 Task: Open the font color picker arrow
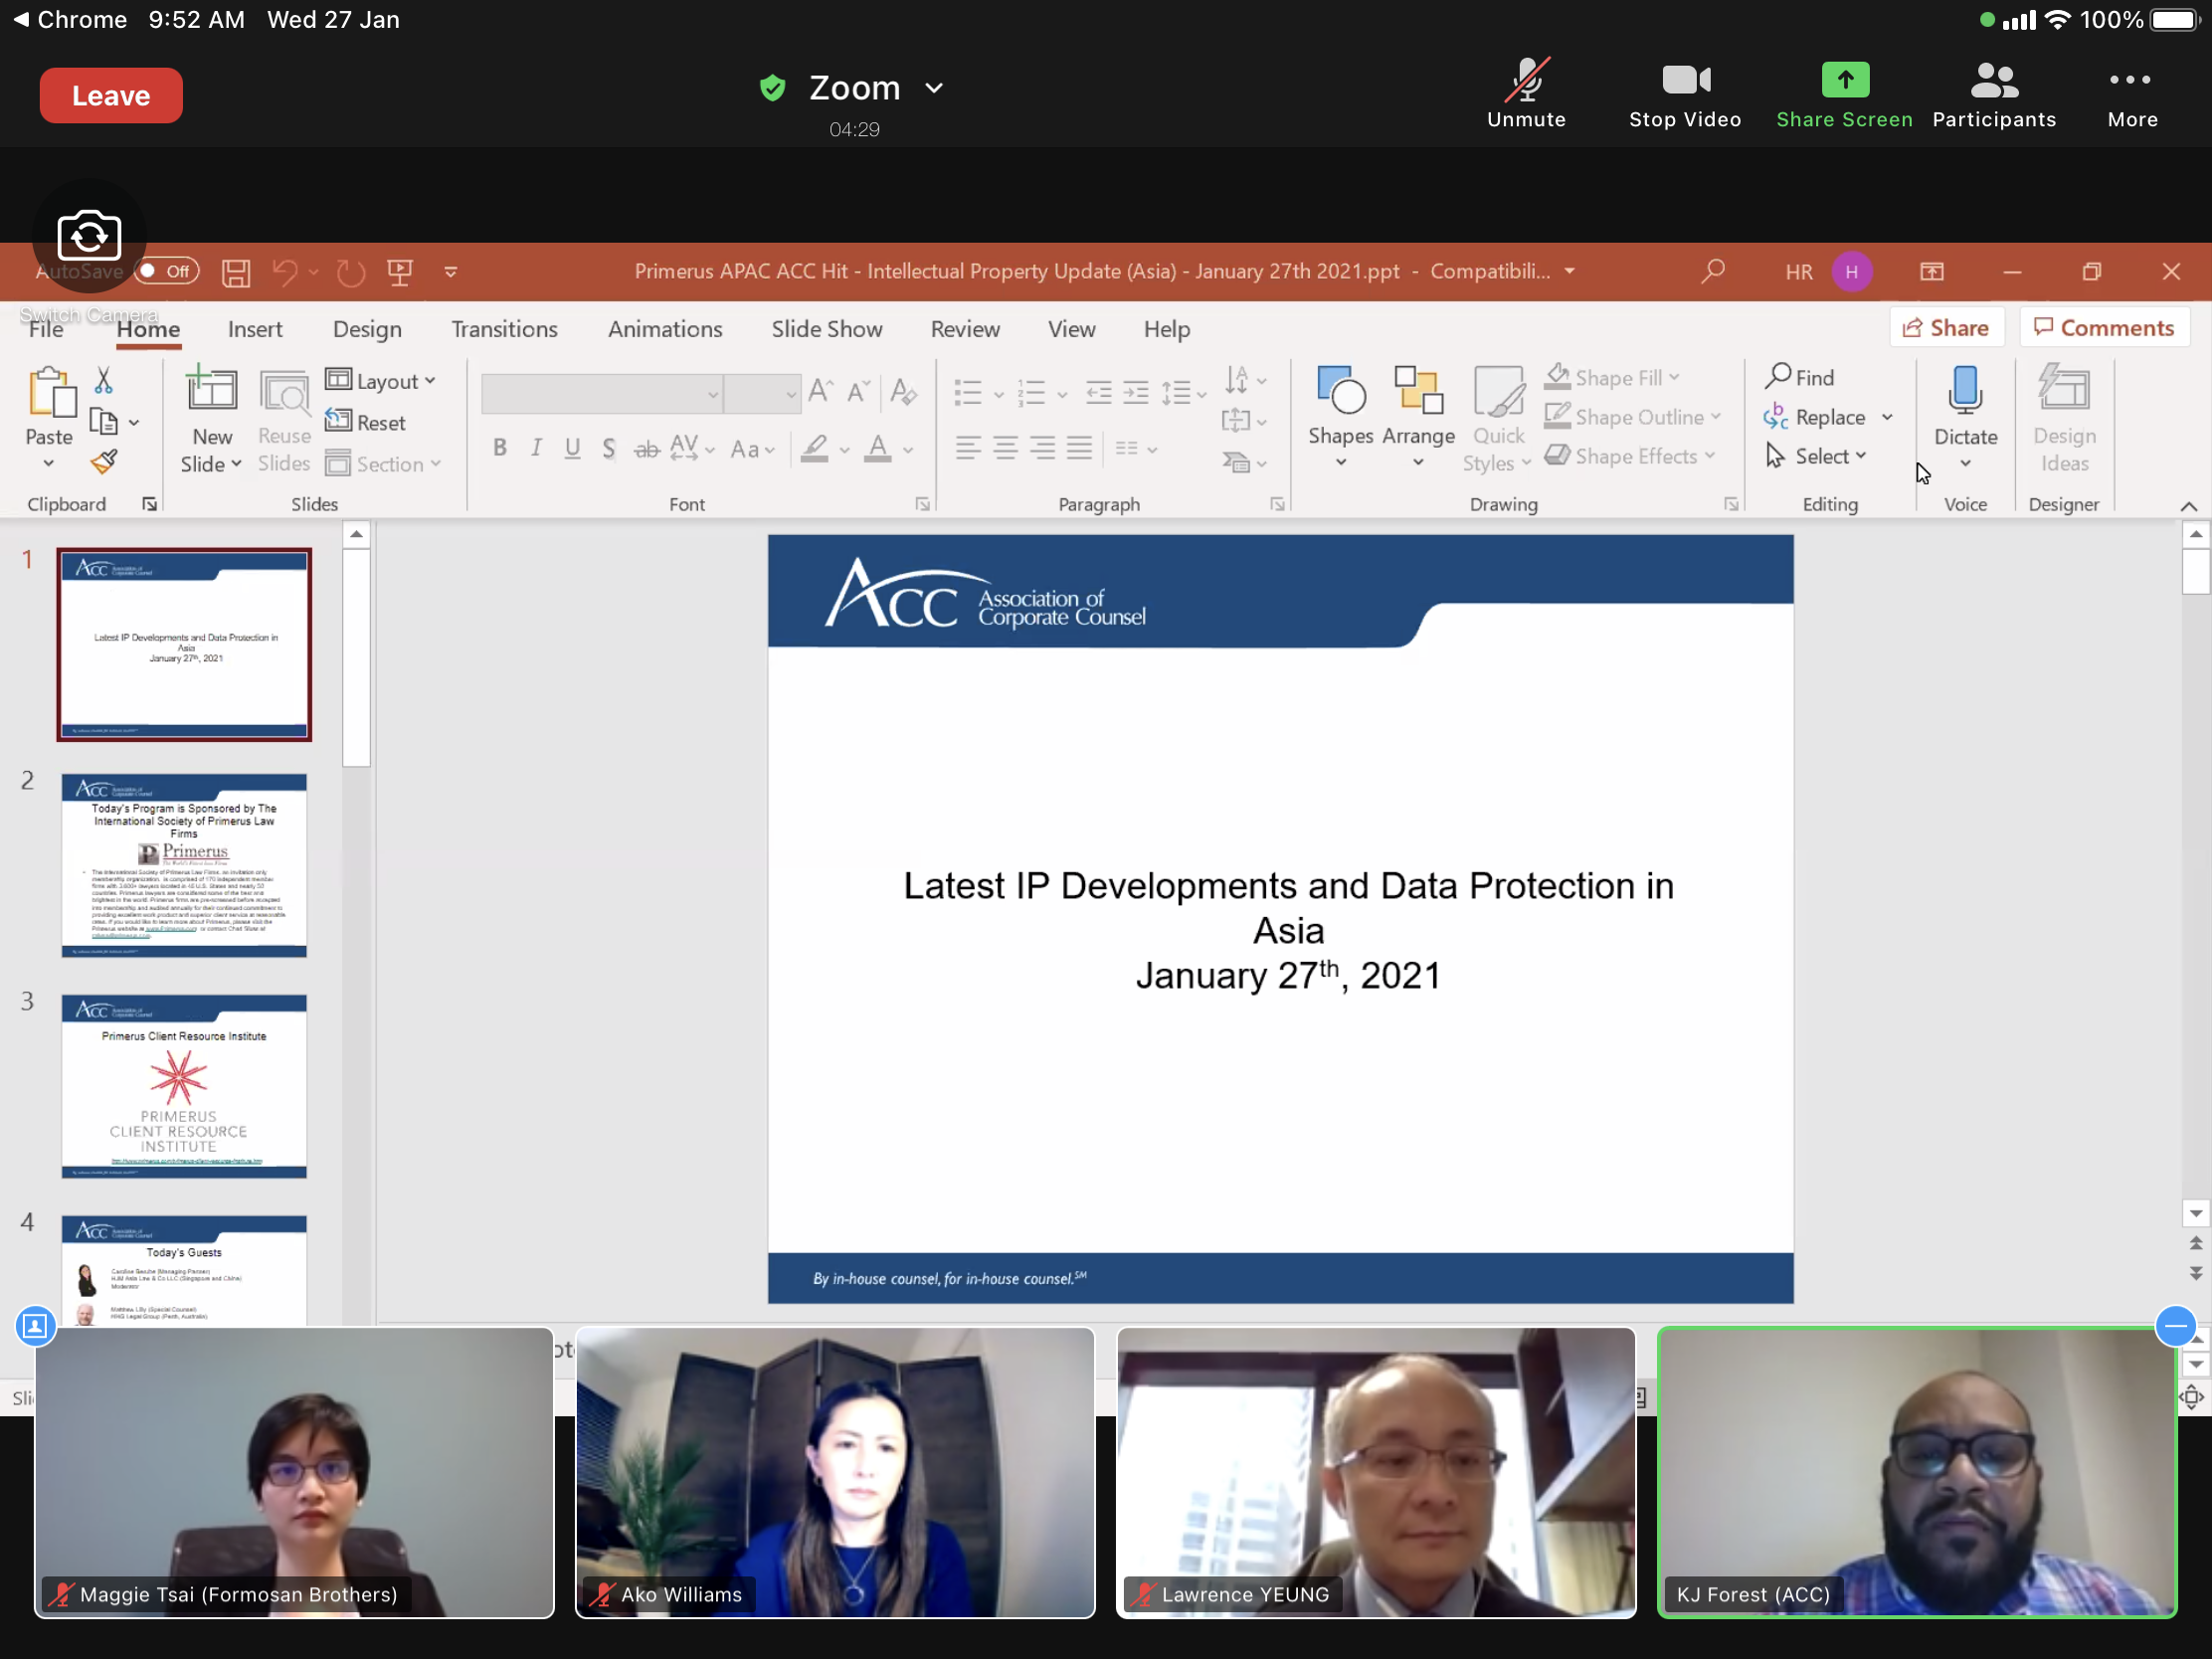point(908,450)
